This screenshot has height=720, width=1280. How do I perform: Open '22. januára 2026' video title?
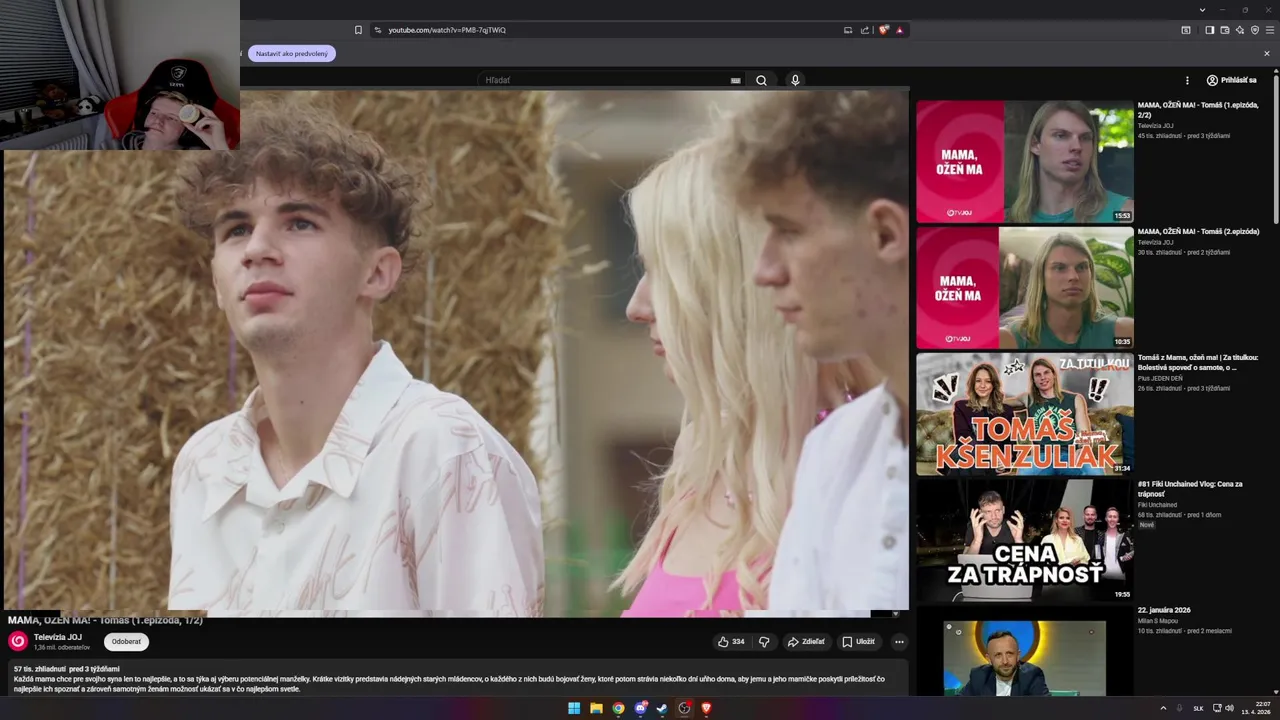point(1164,610)
